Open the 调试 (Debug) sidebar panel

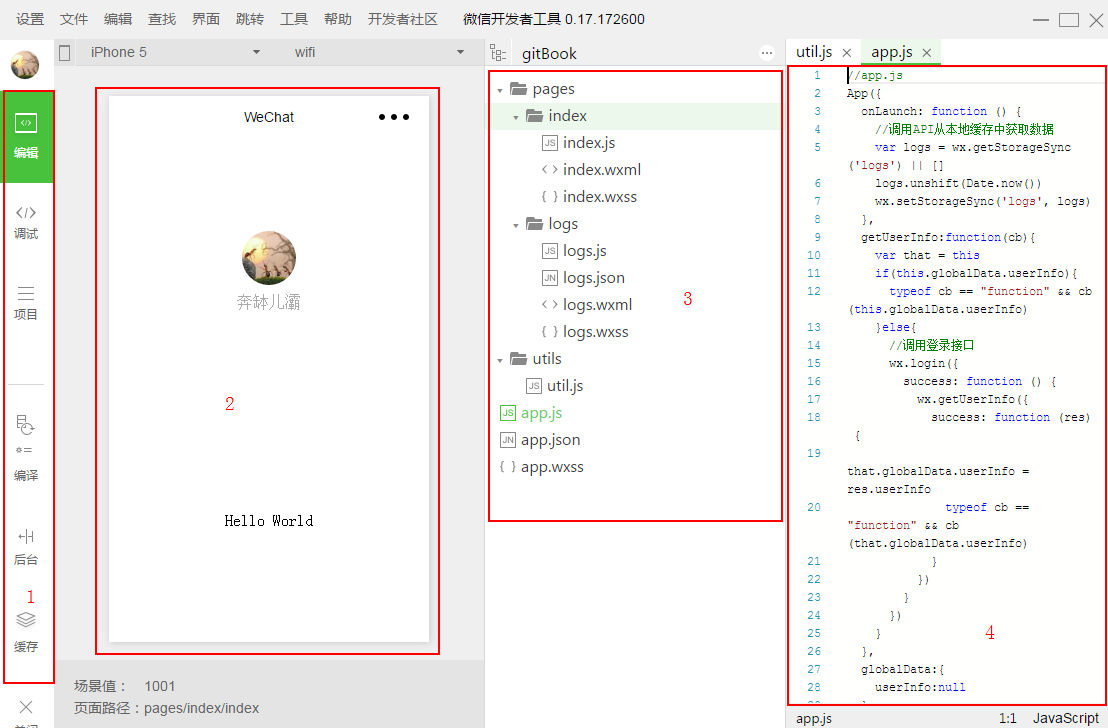(x=26, y=222)
